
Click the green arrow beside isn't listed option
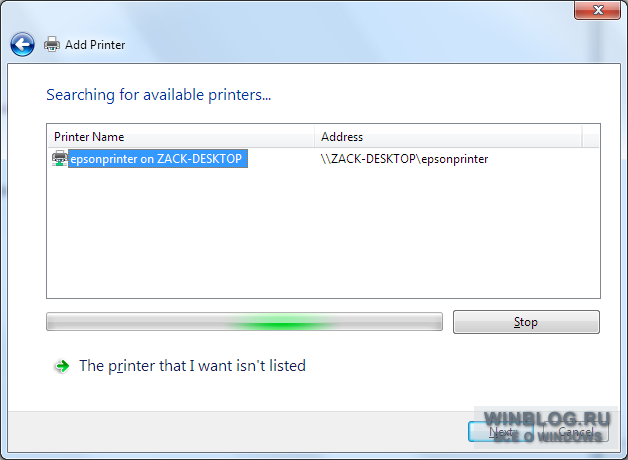click(62, 366)
